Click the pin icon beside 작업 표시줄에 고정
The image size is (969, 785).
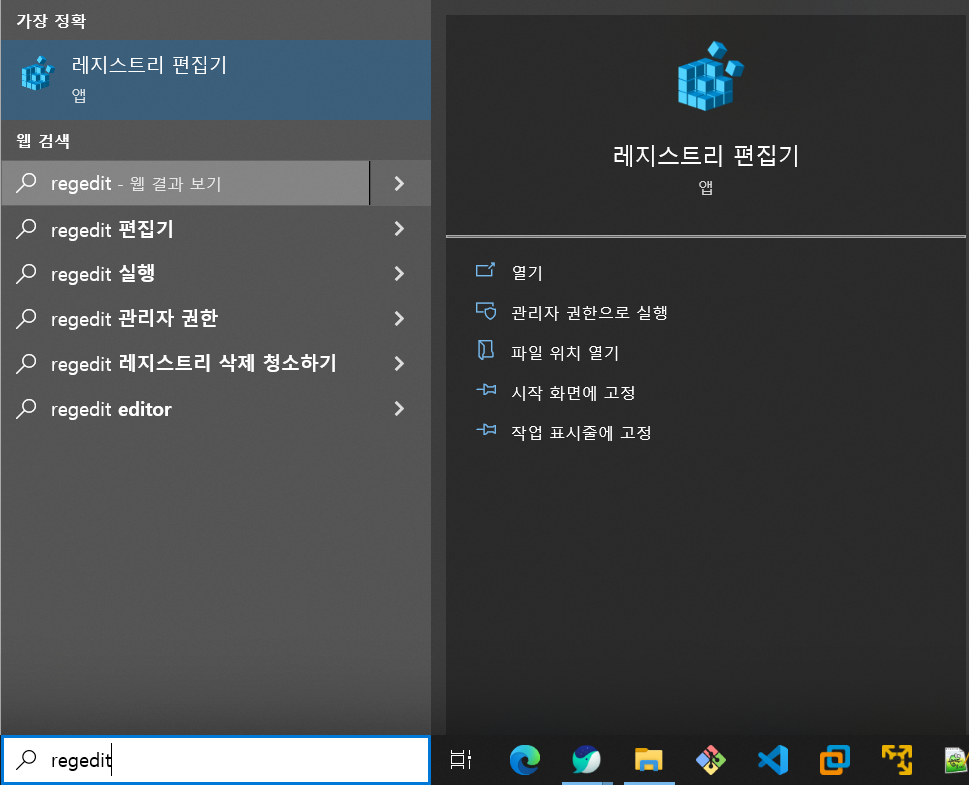[486, 429]
